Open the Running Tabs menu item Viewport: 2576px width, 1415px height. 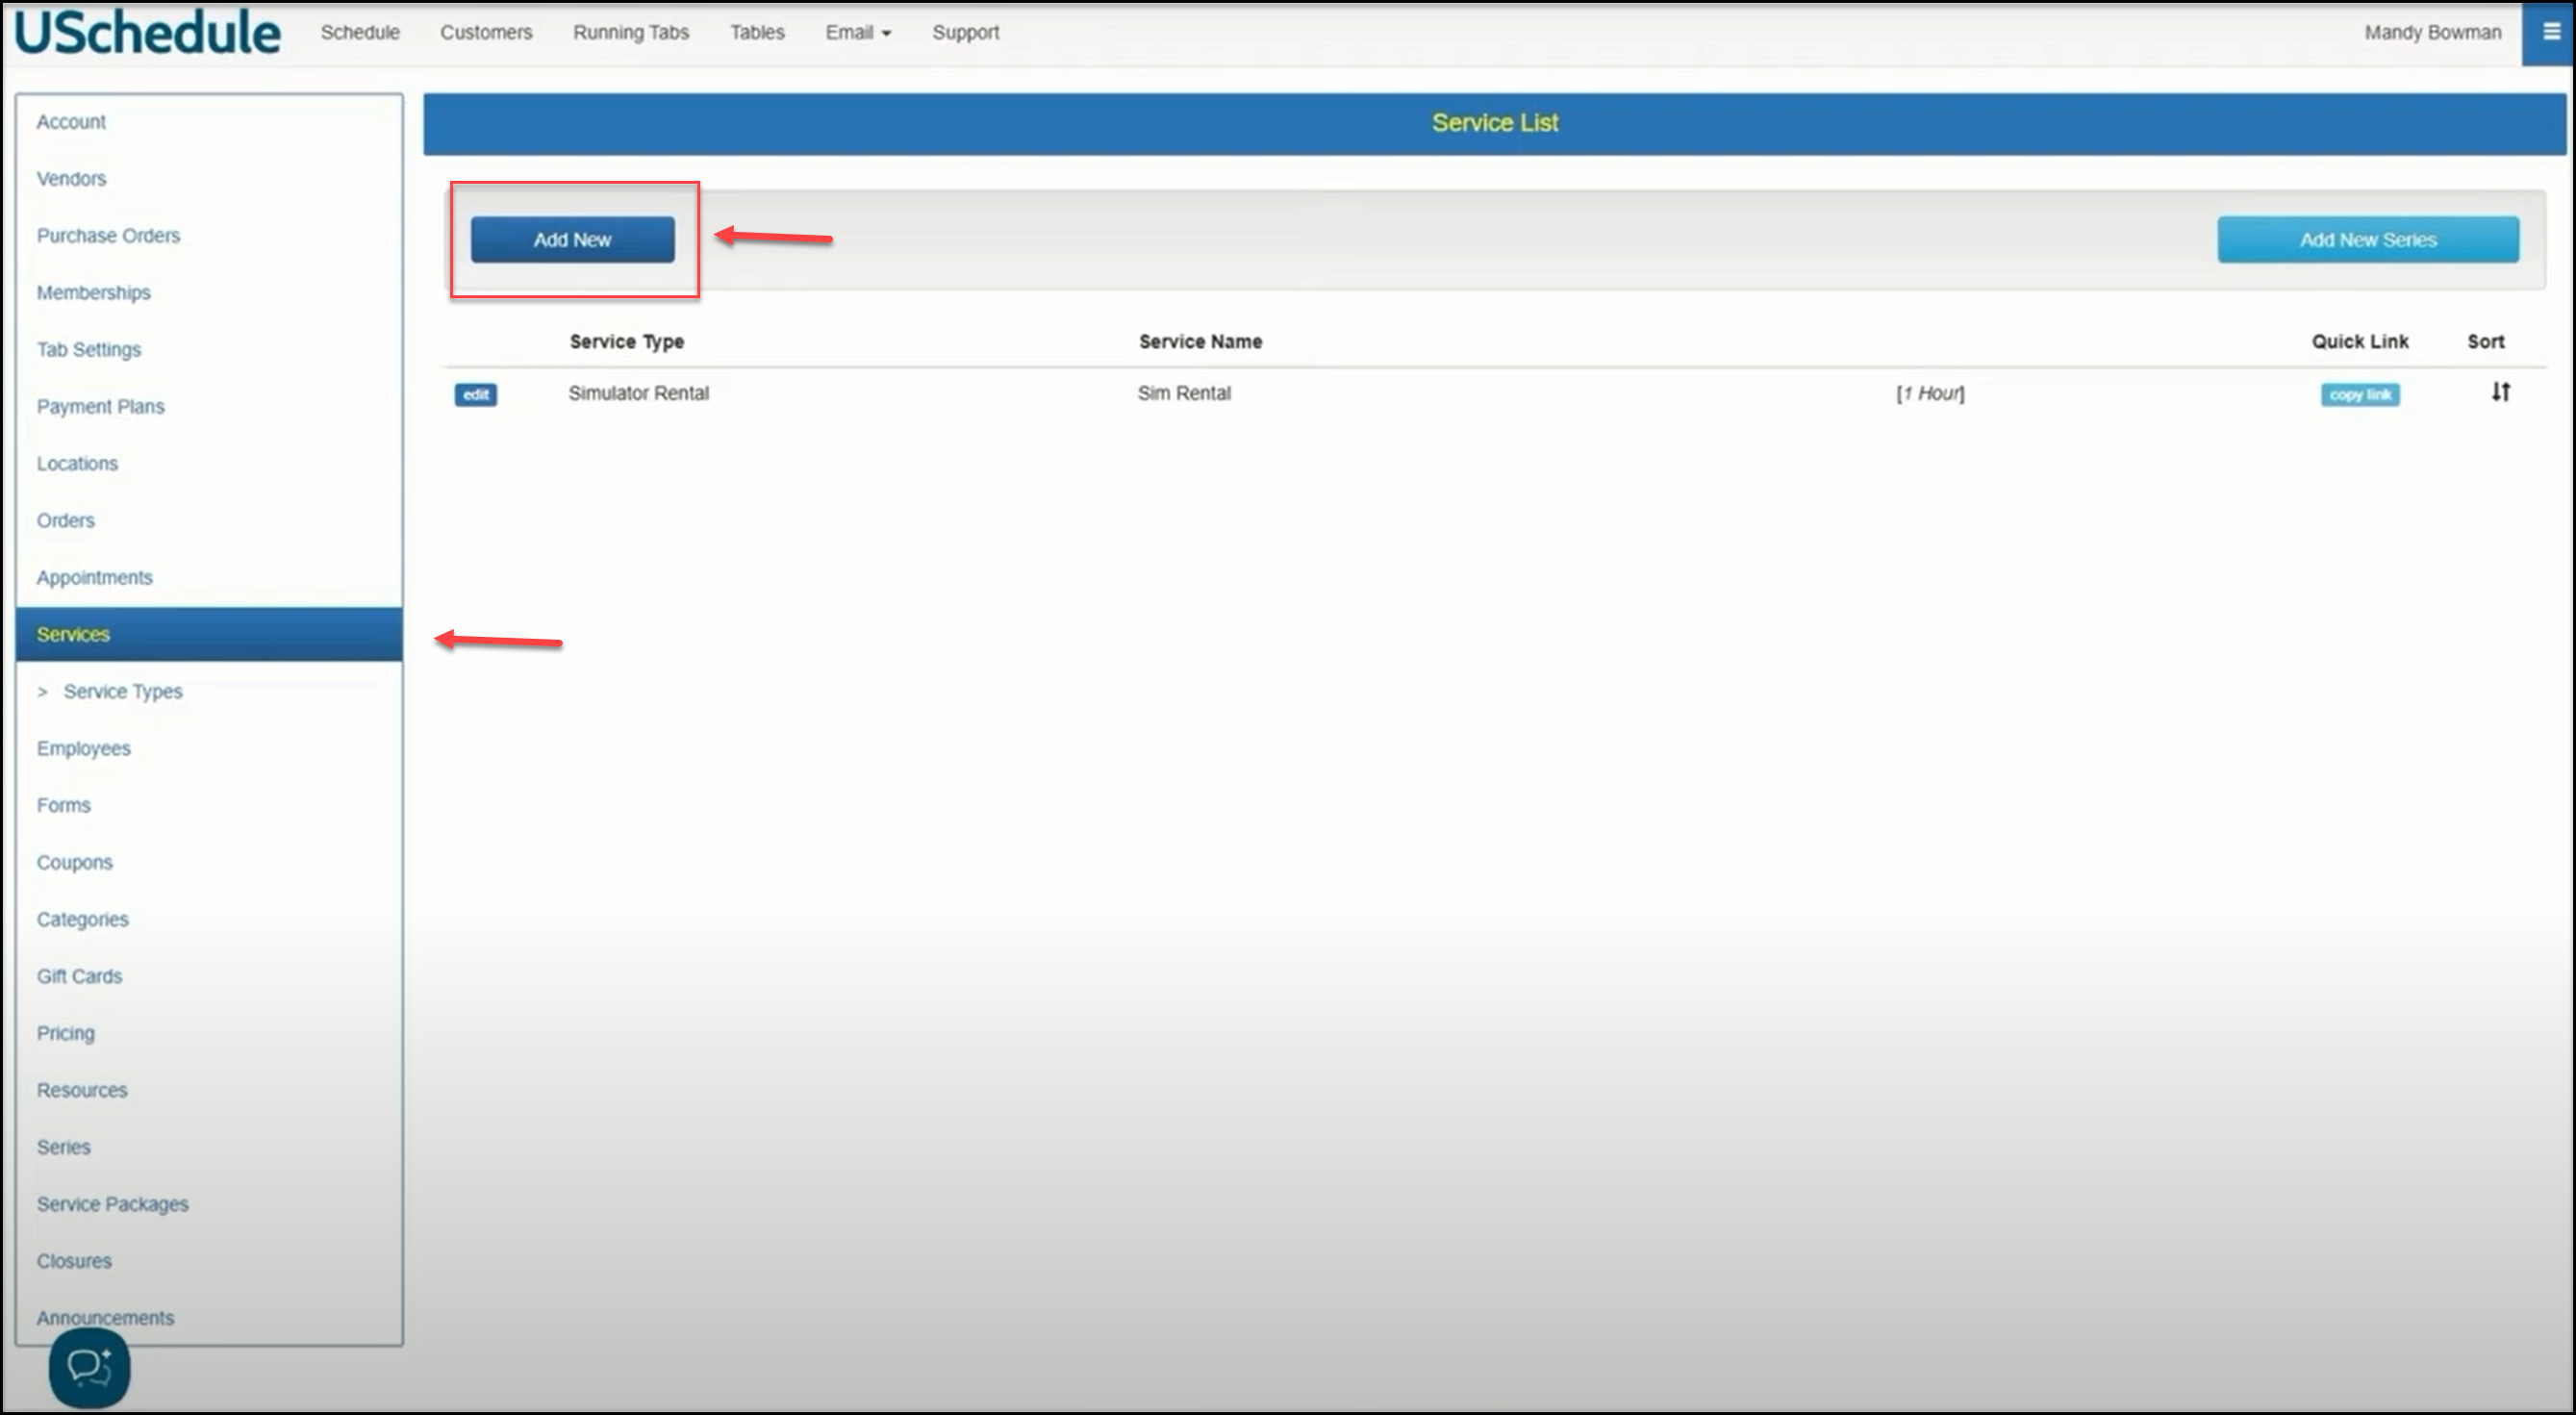(x=630, y=32)
